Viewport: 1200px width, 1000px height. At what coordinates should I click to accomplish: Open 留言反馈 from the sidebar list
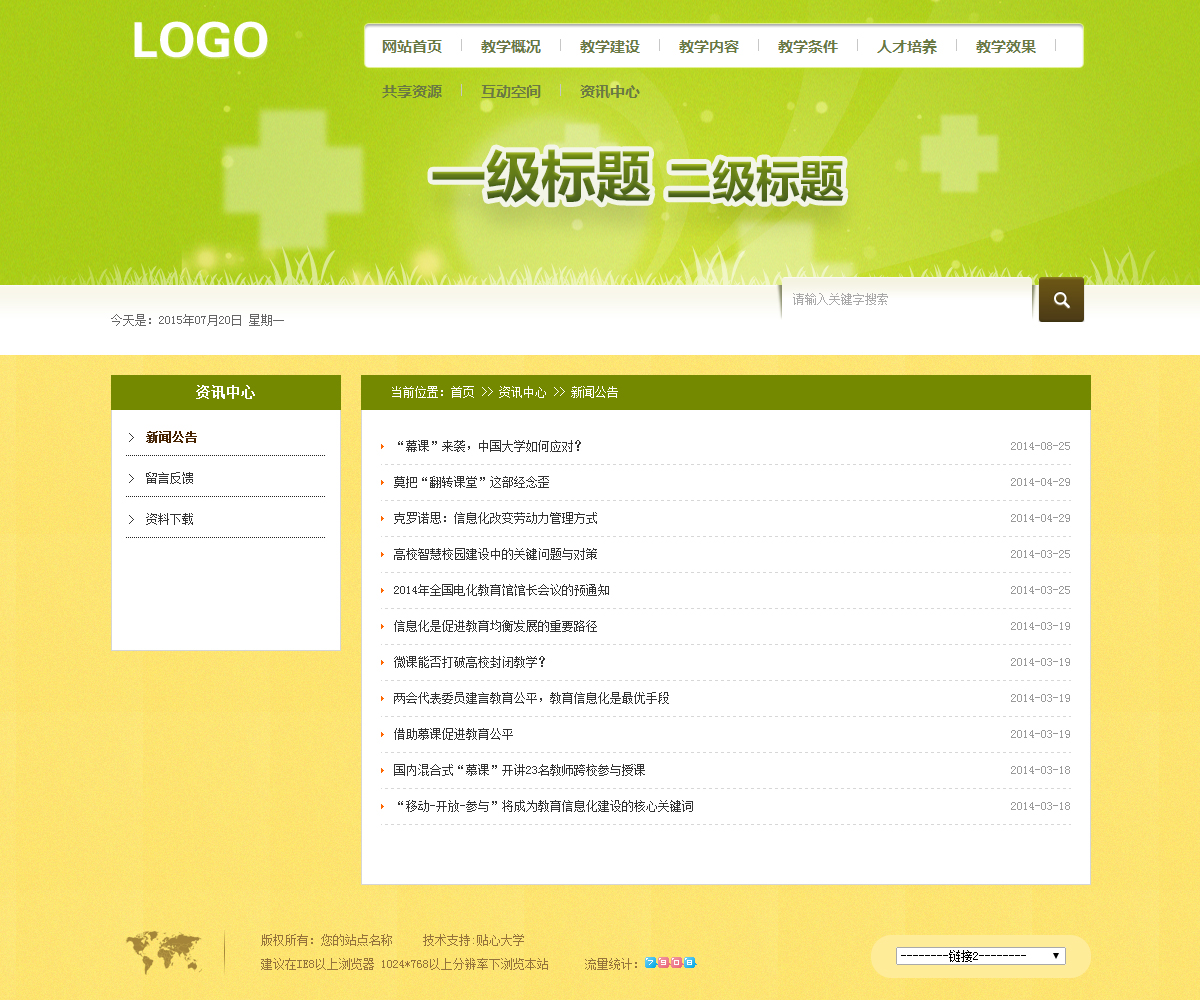pyautogui.click(x=170, y=479)
